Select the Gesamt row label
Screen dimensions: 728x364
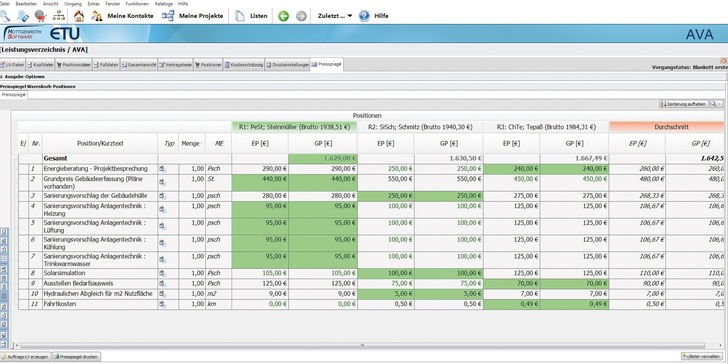pyautogui.click(x=55, y=158)
